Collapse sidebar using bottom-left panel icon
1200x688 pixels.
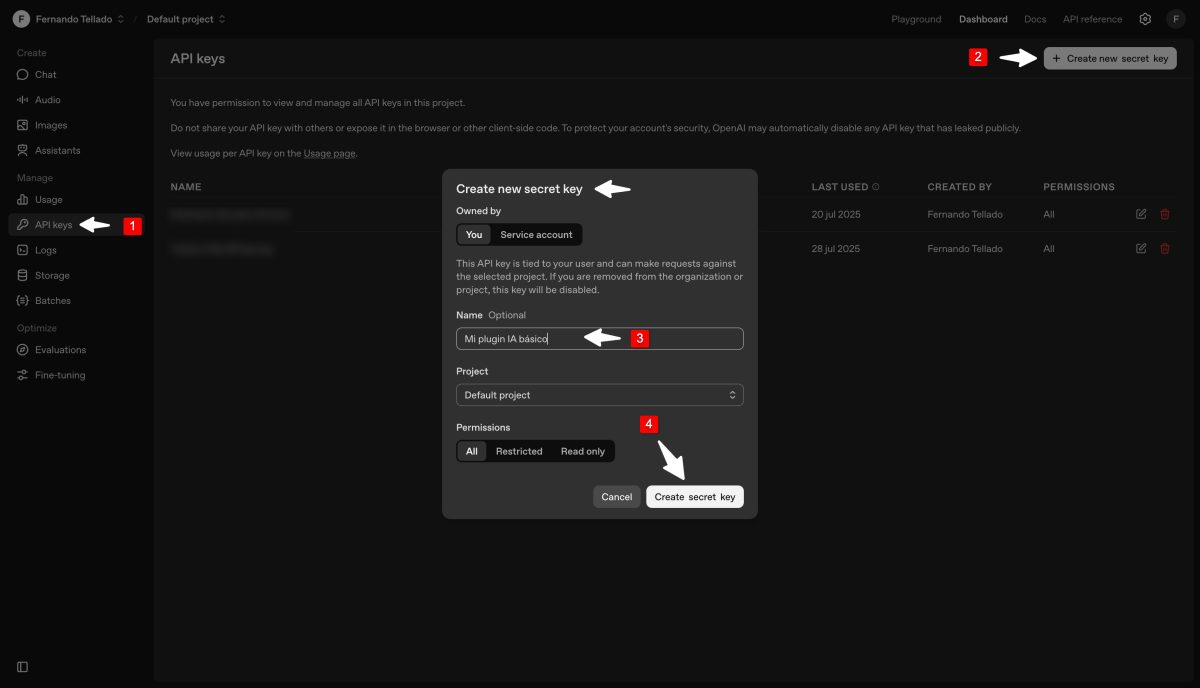(x=23, y=667)
